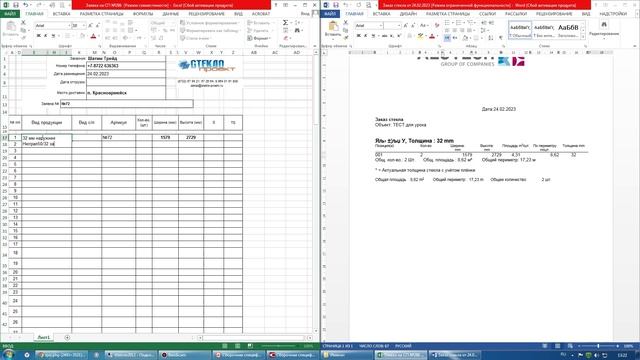Add new sheet with plus button
The height and width of the screenshot is (360, 640).
(67, 338)
